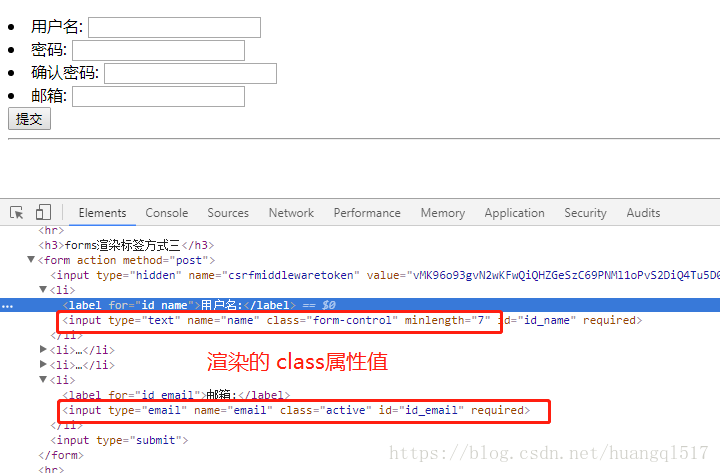Focus the 密码 input field

click(x=158, y=50)
